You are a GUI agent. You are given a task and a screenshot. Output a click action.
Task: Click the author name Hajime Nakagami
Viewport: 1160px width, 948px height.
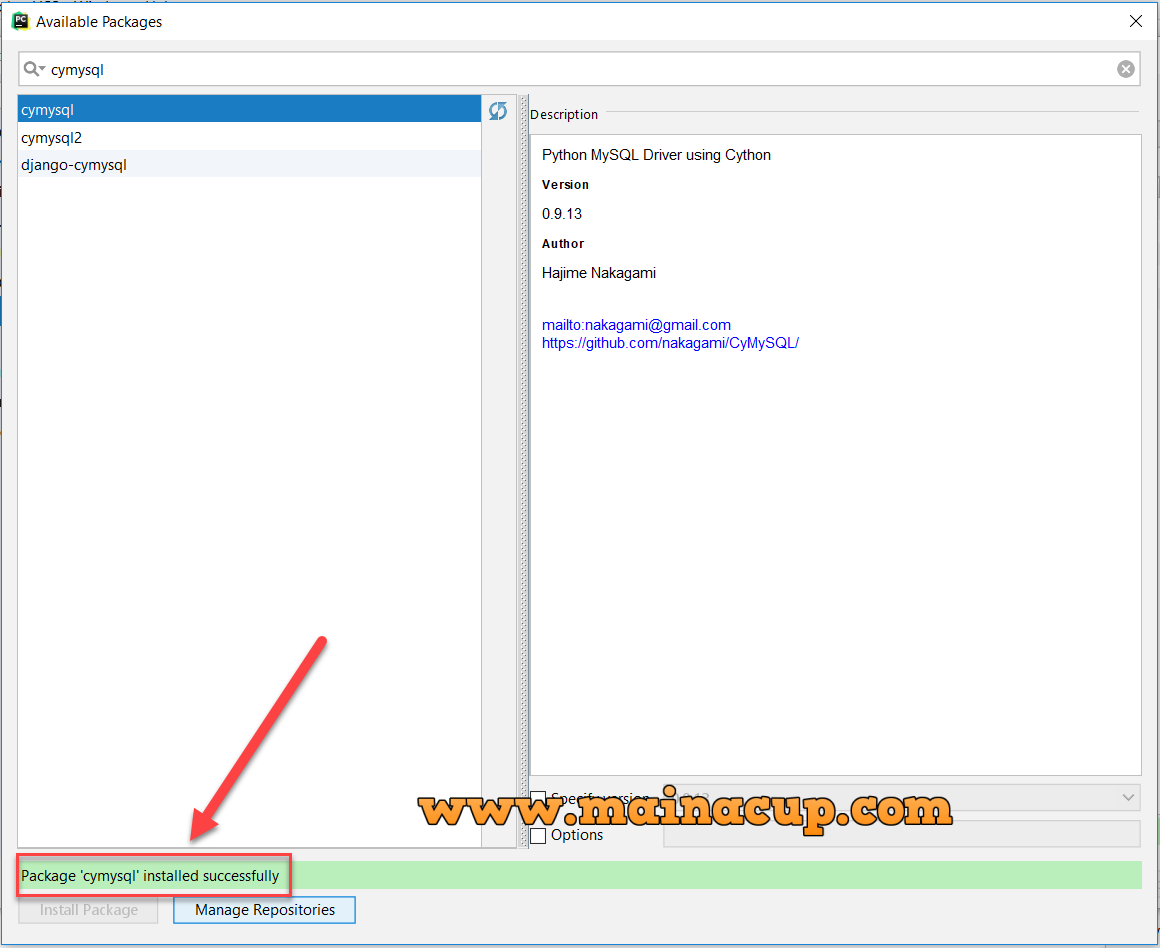(x=598, y=273)
